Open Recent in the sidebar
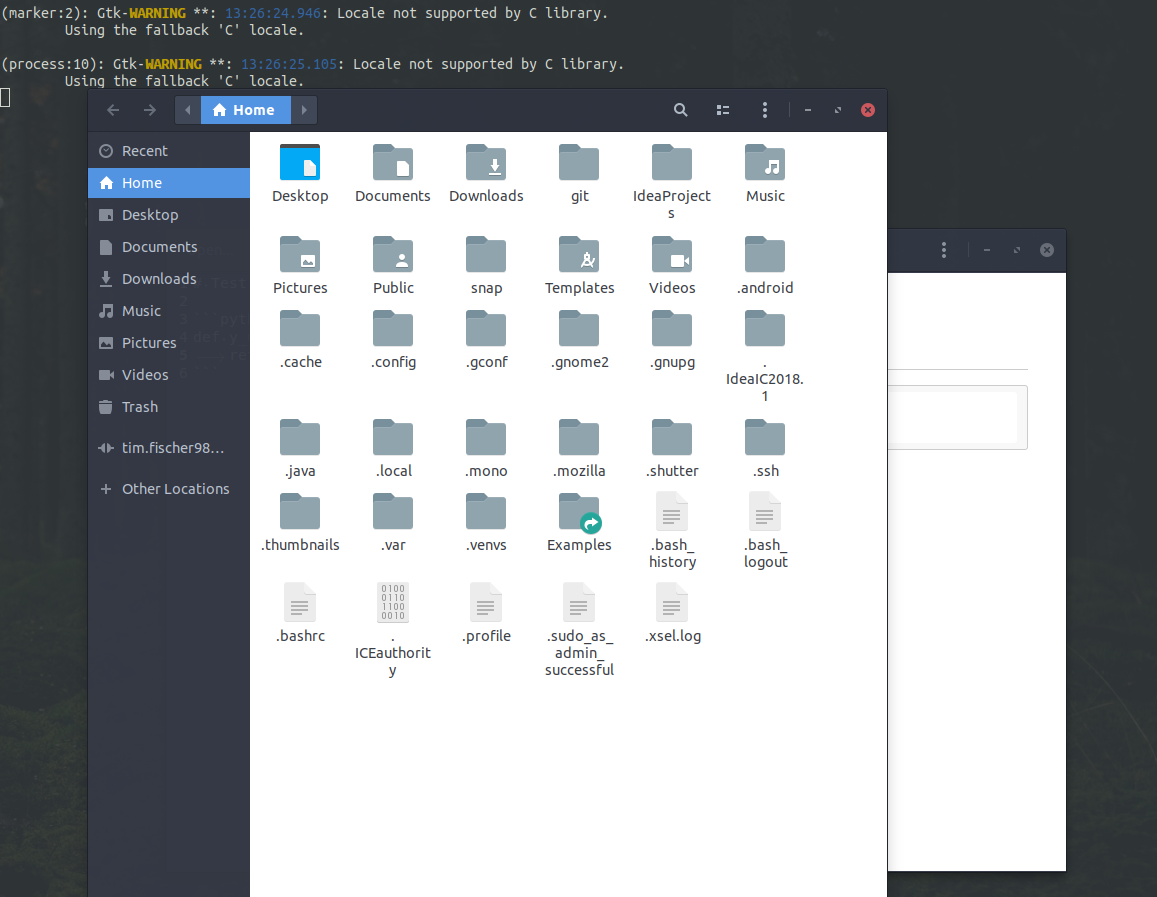 [169, 150]
